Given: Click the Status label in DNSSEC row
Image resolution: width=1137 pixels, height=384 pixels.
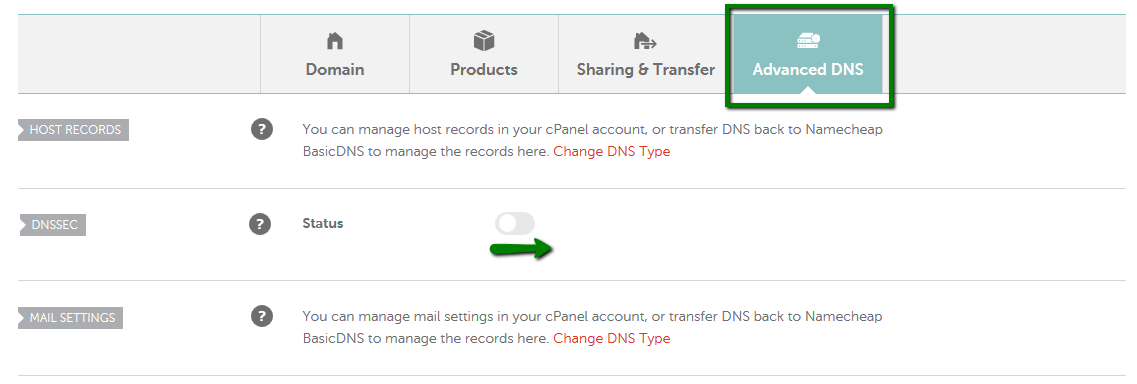Looking at the screenshot, I should click(323, 224).
